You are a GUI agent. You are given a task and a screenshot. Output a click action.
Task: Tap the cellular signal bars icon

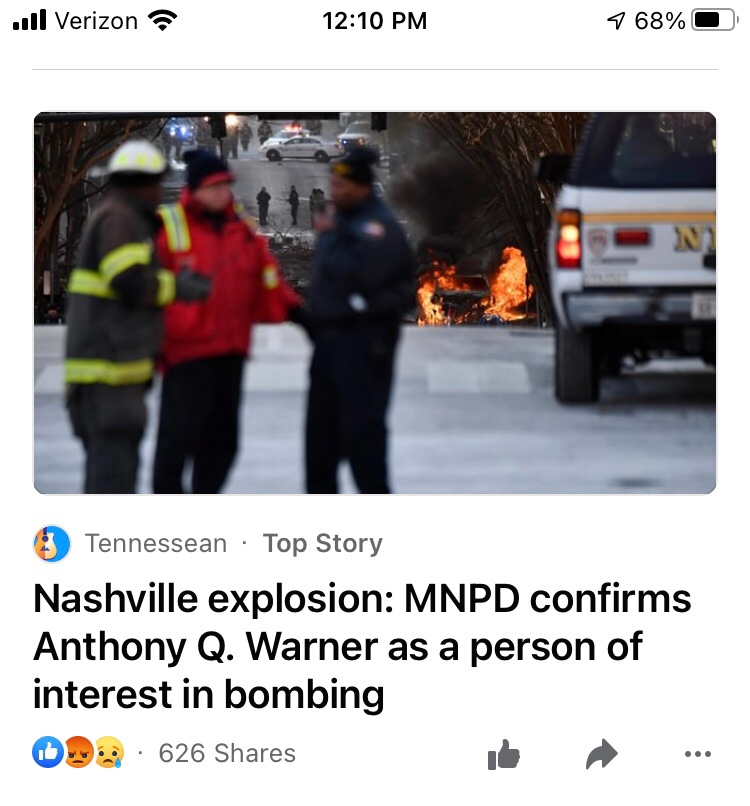tap(29, 21)
